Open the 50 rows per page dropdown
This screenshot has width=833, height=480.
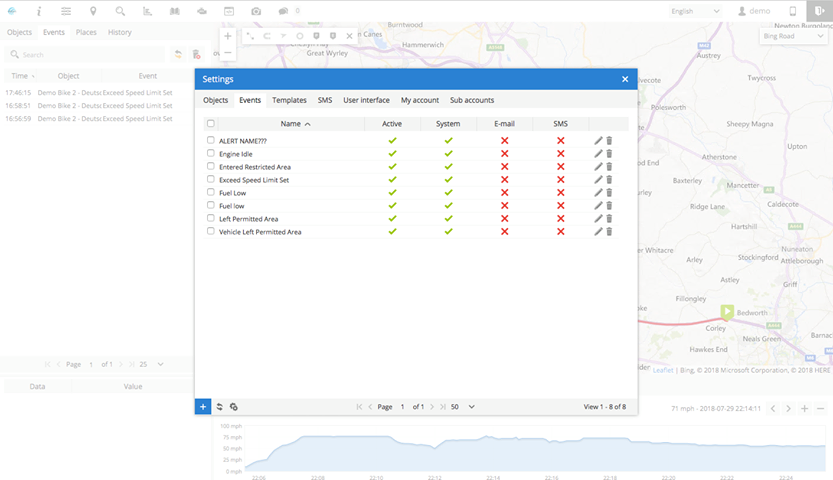[x=462, y=407]
